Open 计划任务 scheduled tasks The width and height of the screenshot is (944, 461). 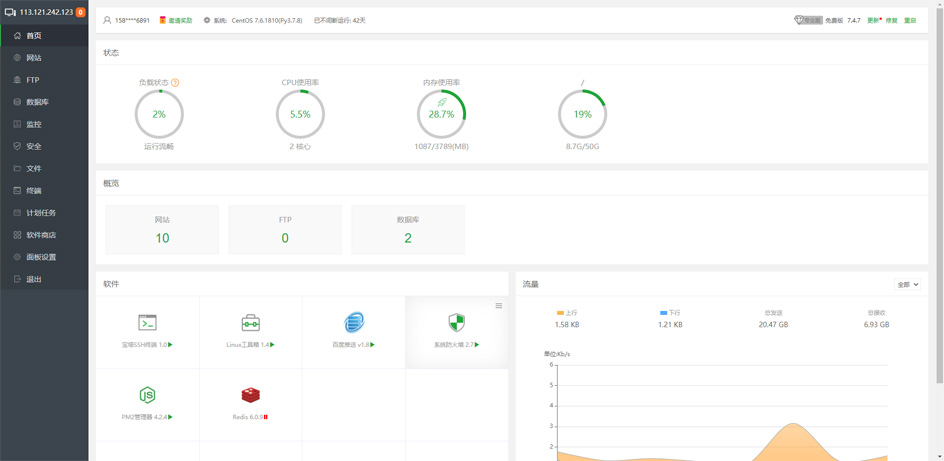(44, 212)
